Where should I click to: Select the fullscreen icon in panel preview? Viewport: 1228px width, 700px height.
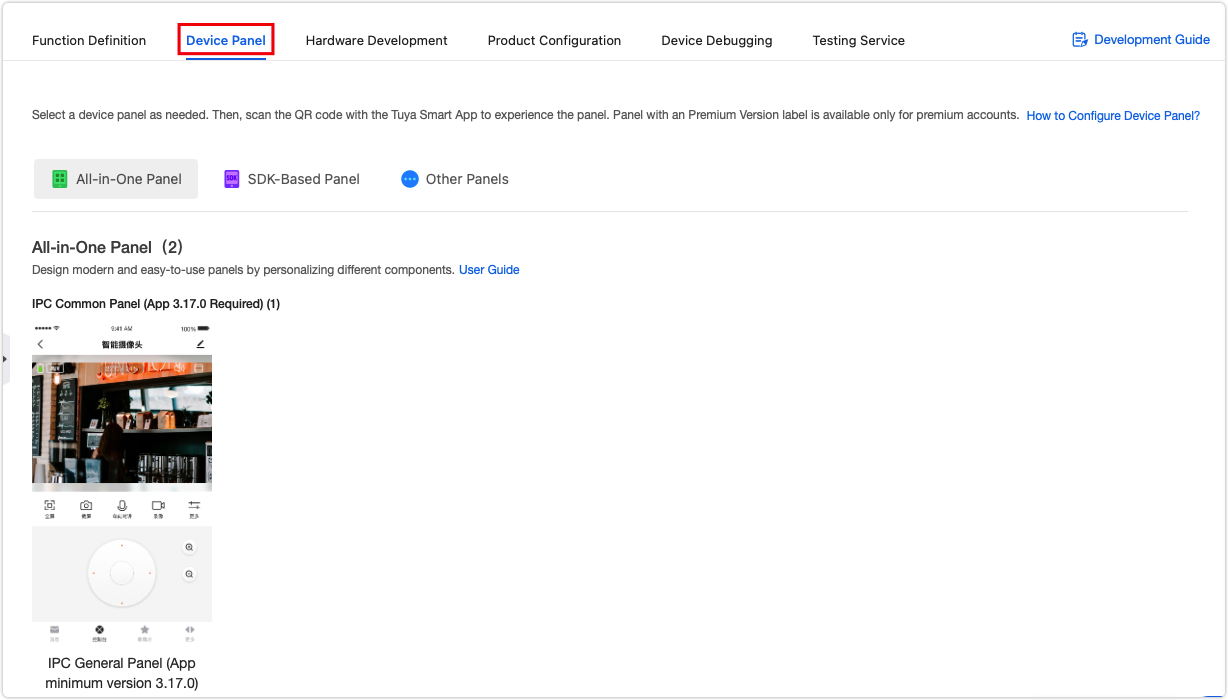click(49, 505)
